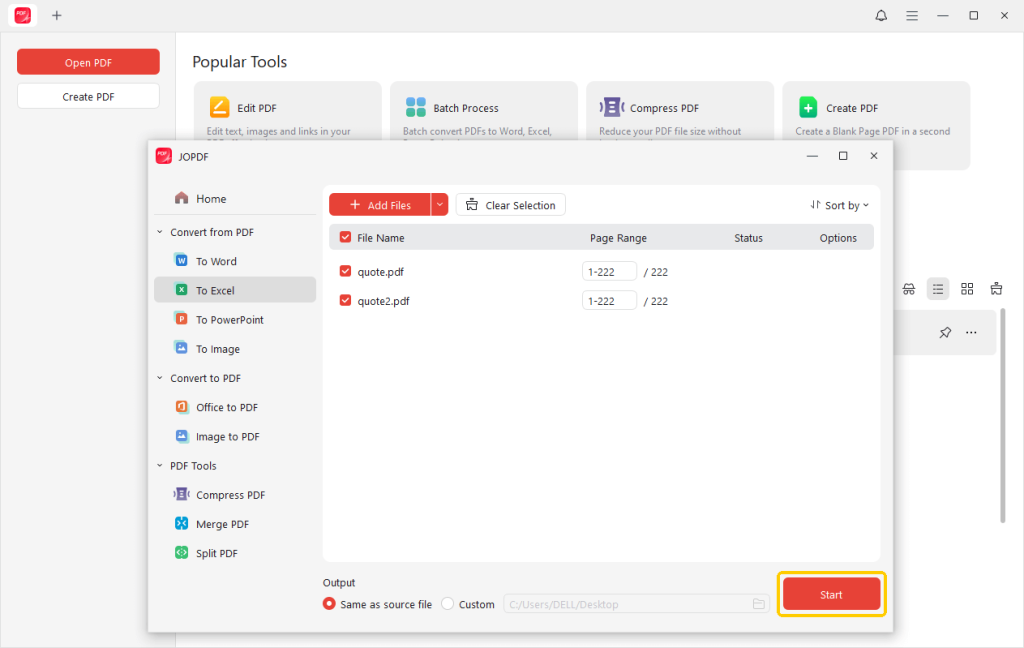Screen dimensions: 1024x648
Task: Select the Custom output radio button
Action: (x=448, y=604)
